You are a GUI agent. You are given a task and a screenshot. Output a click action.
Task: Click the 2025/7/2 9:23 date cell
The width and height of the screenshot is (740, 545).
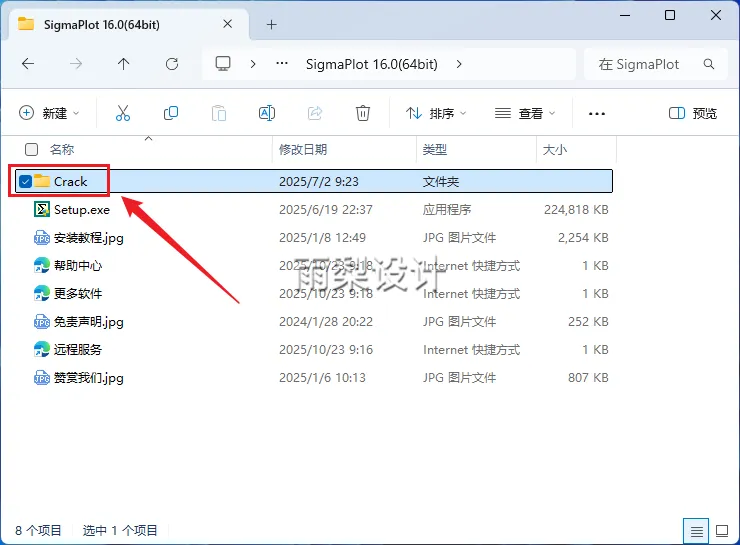coord(319,182)
